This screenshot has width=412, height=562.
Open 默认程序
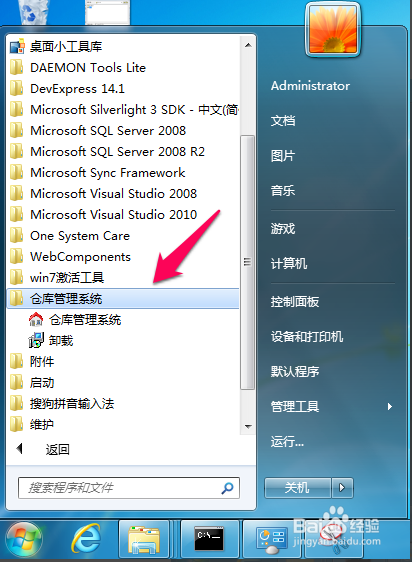(x=295, y=372)
